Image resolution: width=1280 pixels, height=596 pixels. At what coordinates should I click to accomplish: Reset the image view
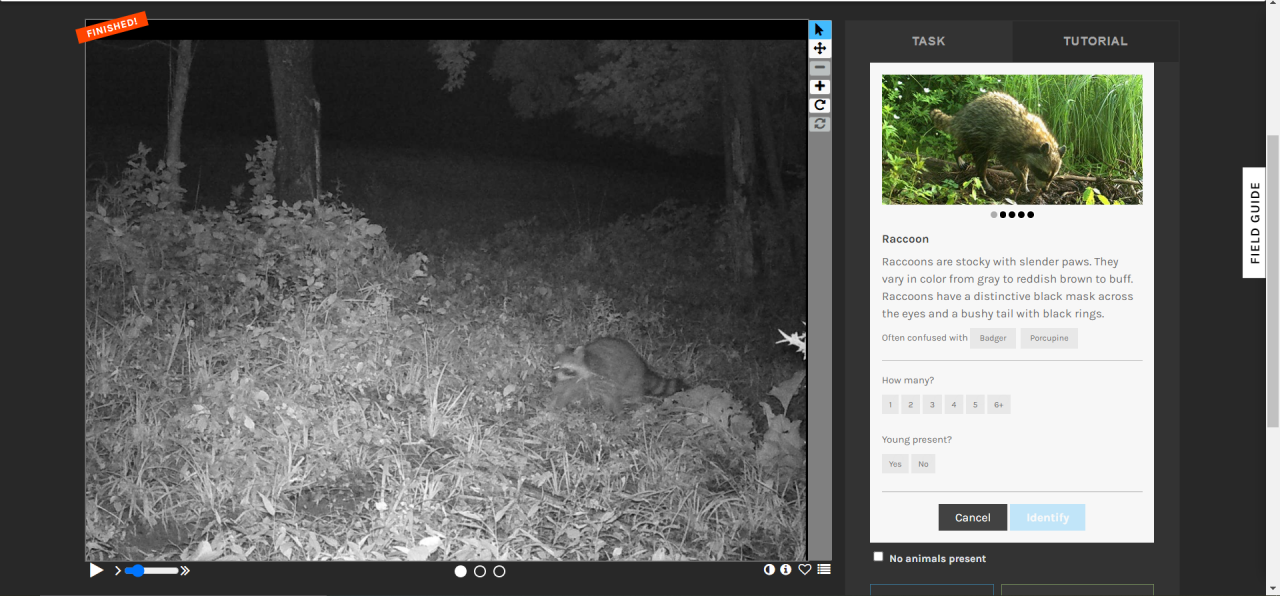coord(820,124)
